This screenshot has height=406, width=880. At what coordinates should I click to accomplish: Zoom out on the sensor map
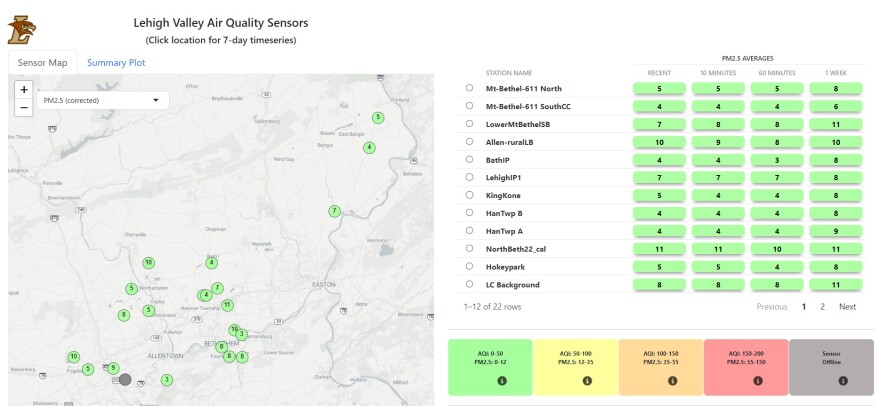tap(24, 107)
